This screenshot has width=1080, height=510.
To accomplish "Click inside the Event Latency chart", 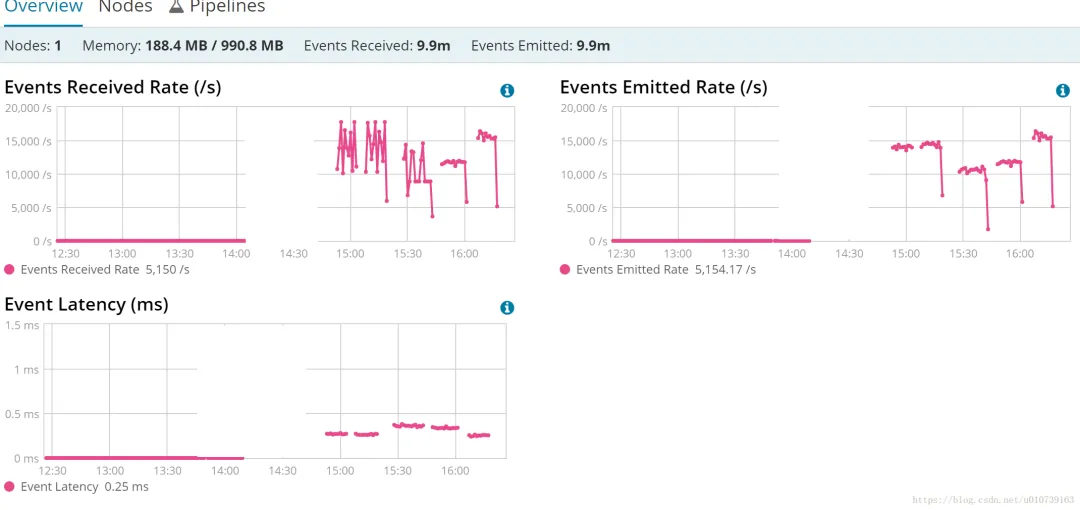I will [276, 391].
